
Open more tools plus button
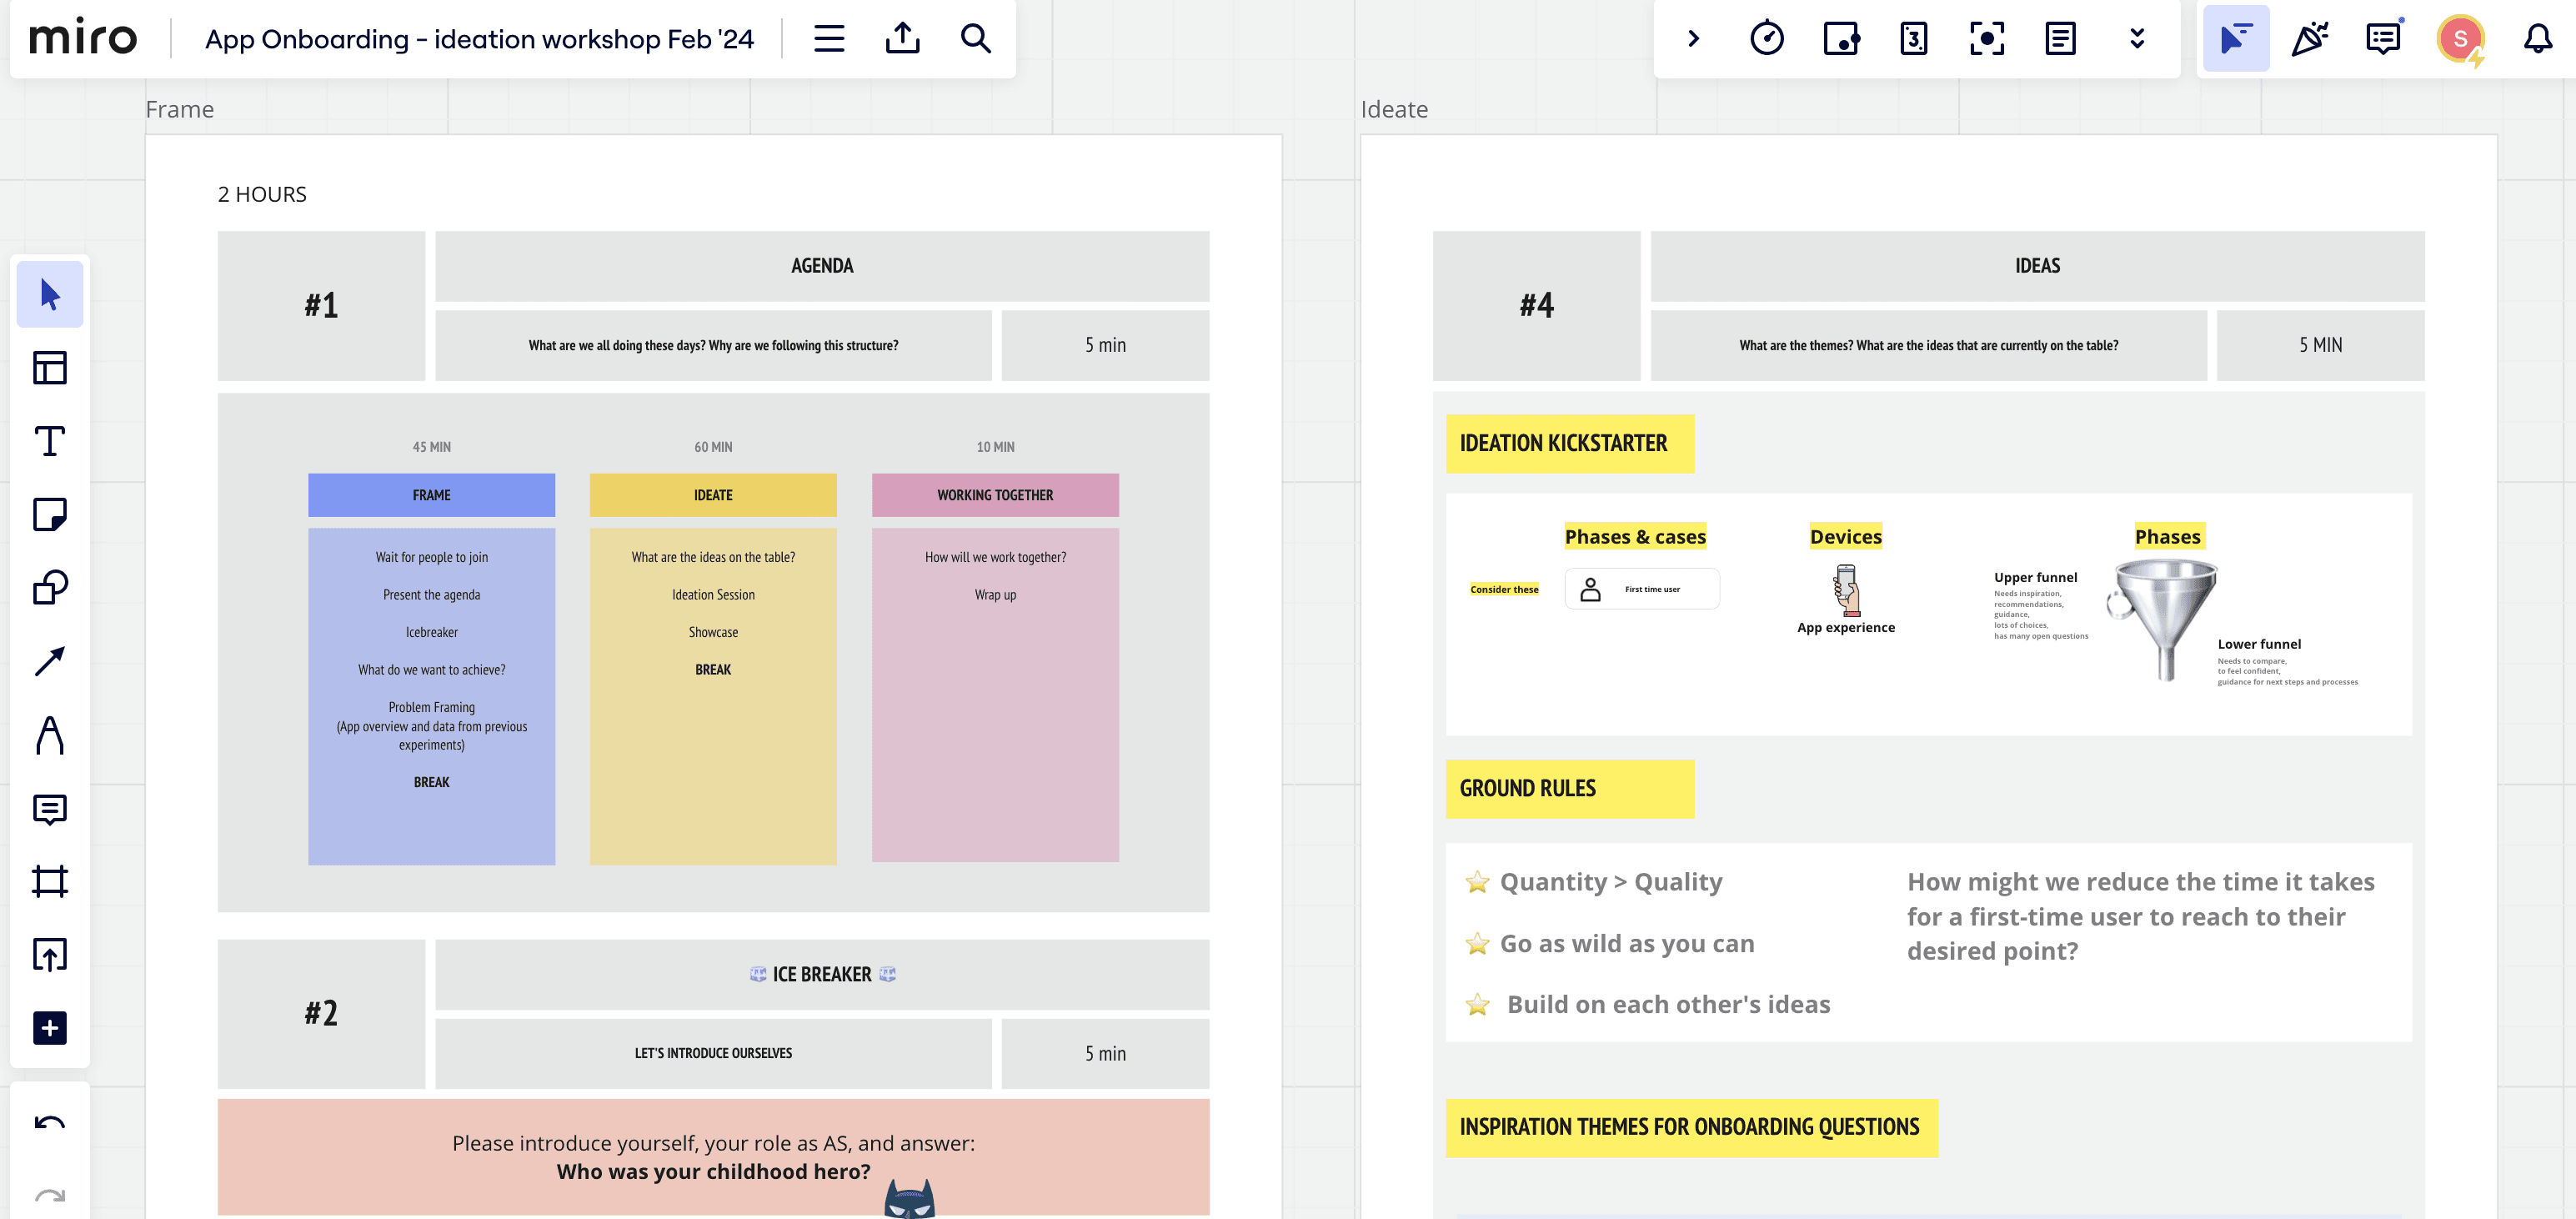tap(49, 1028)
